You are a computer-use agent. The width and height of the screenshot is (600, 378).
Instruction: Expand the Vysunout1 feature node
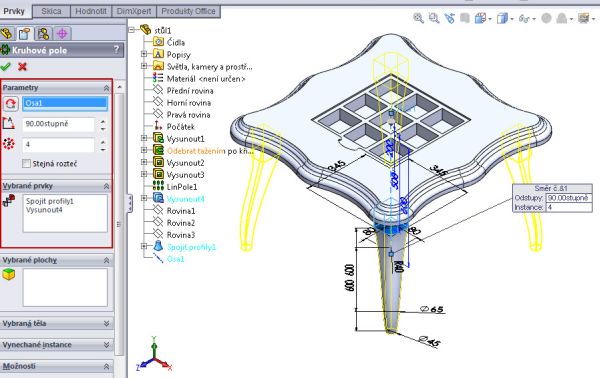[144, 138]
